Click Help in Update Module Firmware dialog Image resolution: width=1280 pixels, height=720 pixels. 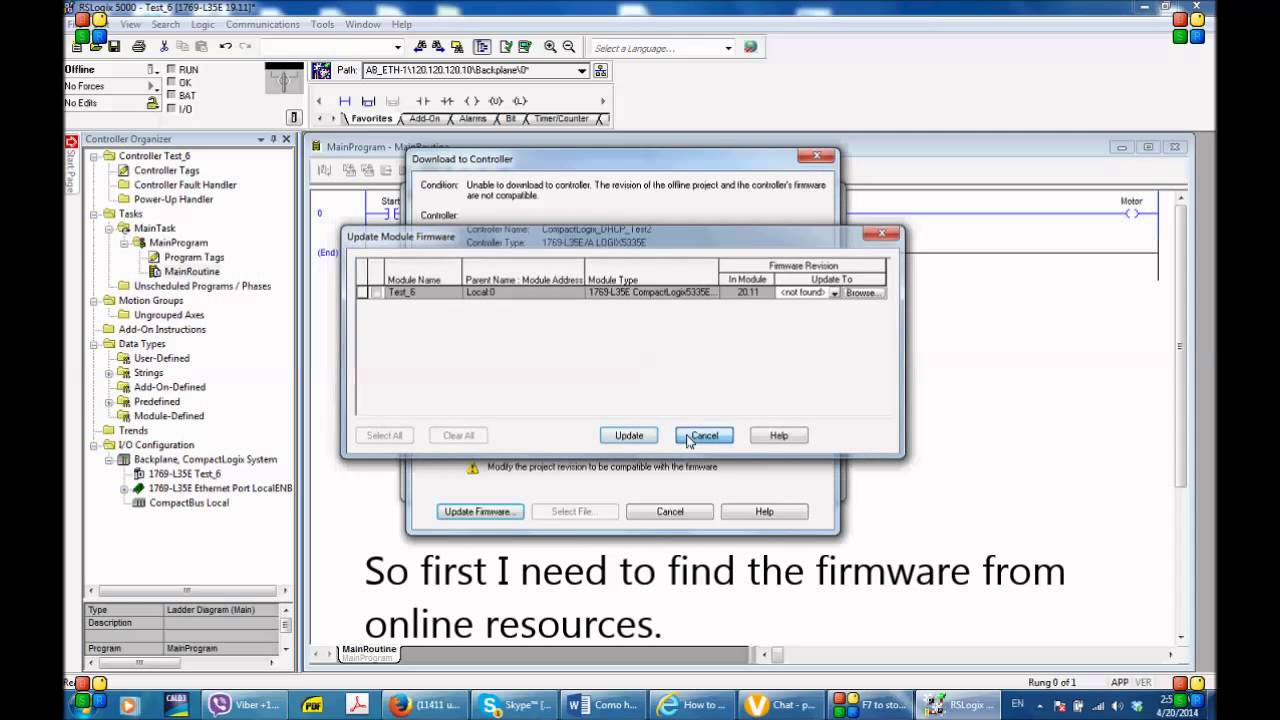click(x=779, y=435)
